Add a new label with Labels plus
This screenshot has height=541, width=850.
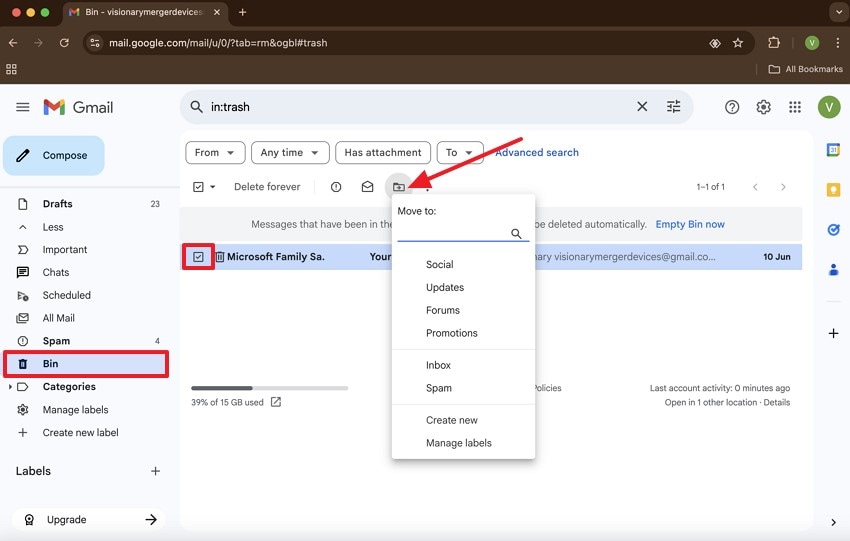pos(156,471)
